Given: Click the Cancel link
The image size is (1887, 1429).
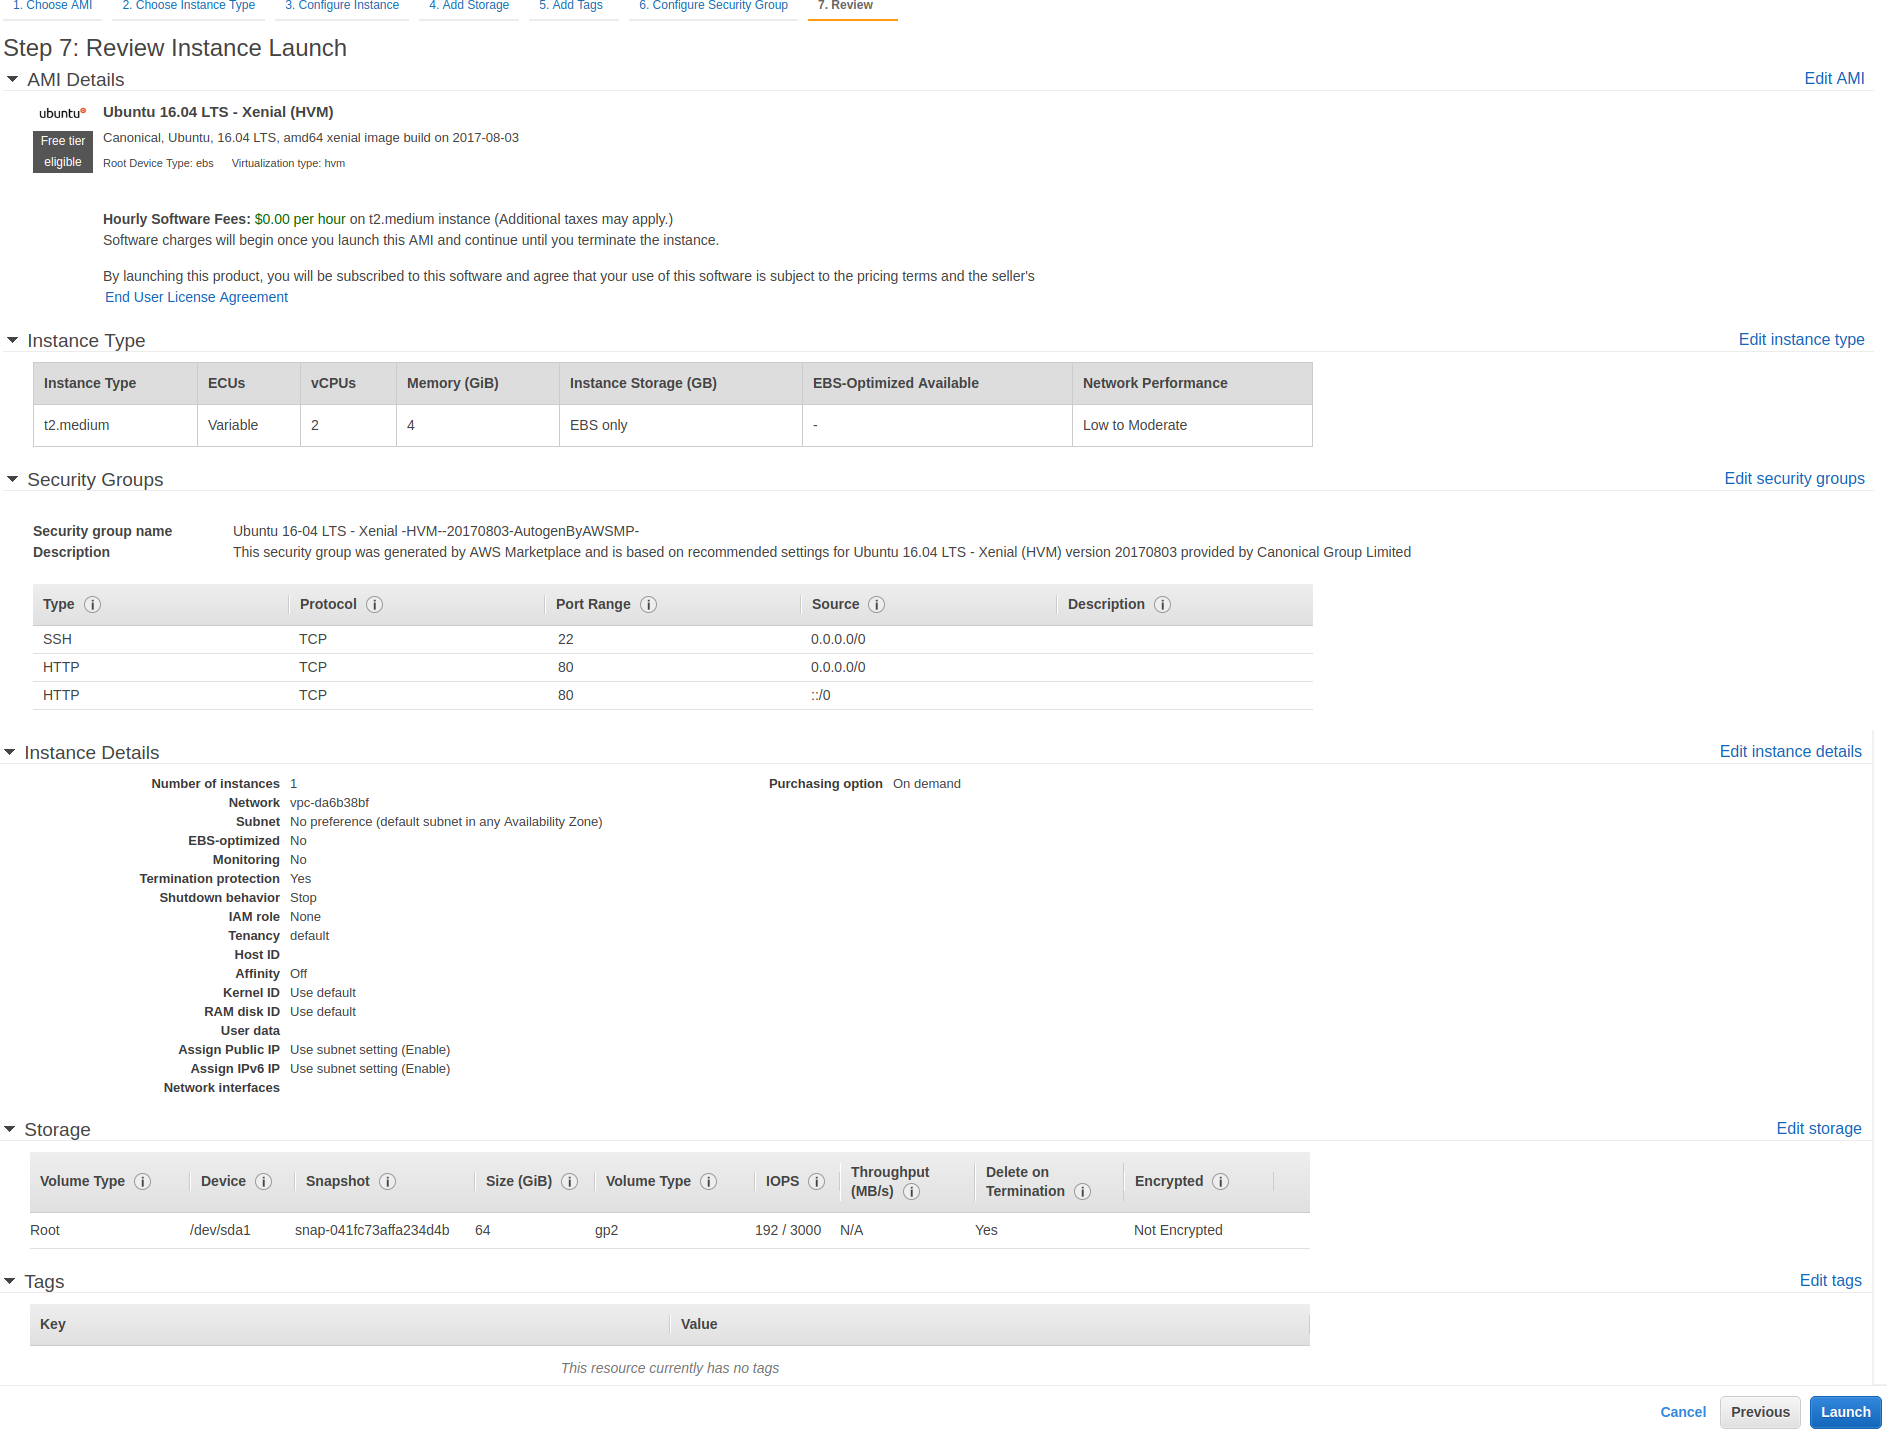Looking at the screenshot, I should 1683,1412.
